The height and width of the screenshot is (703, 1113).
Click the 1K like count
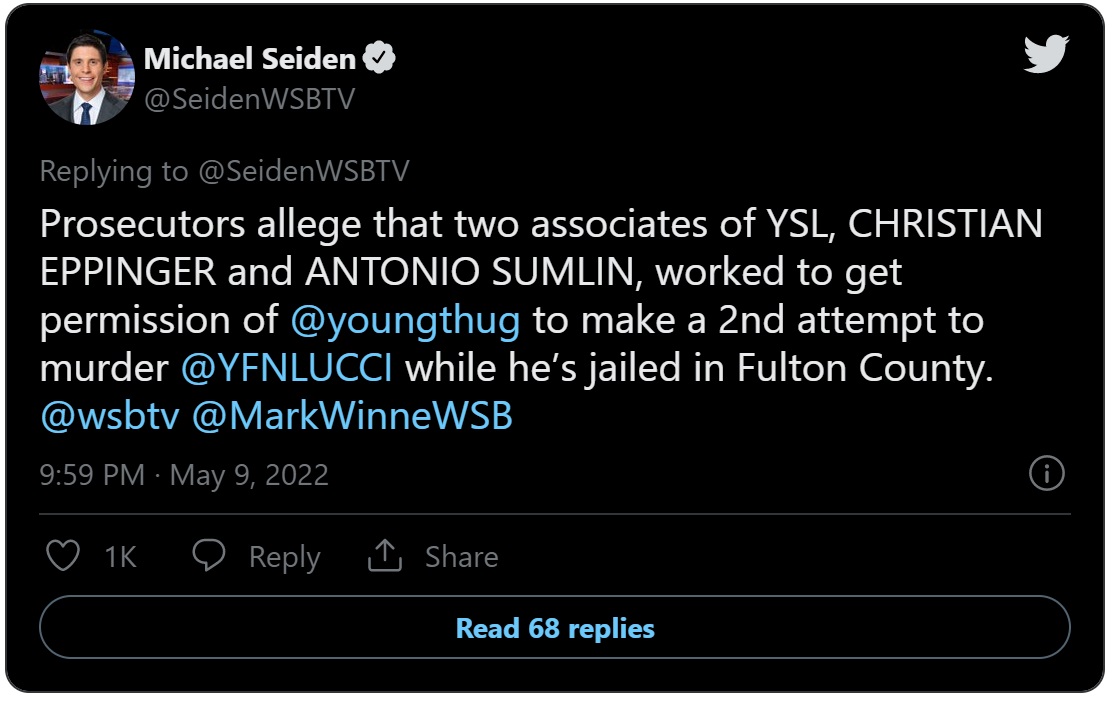click(x=120, y=557)
